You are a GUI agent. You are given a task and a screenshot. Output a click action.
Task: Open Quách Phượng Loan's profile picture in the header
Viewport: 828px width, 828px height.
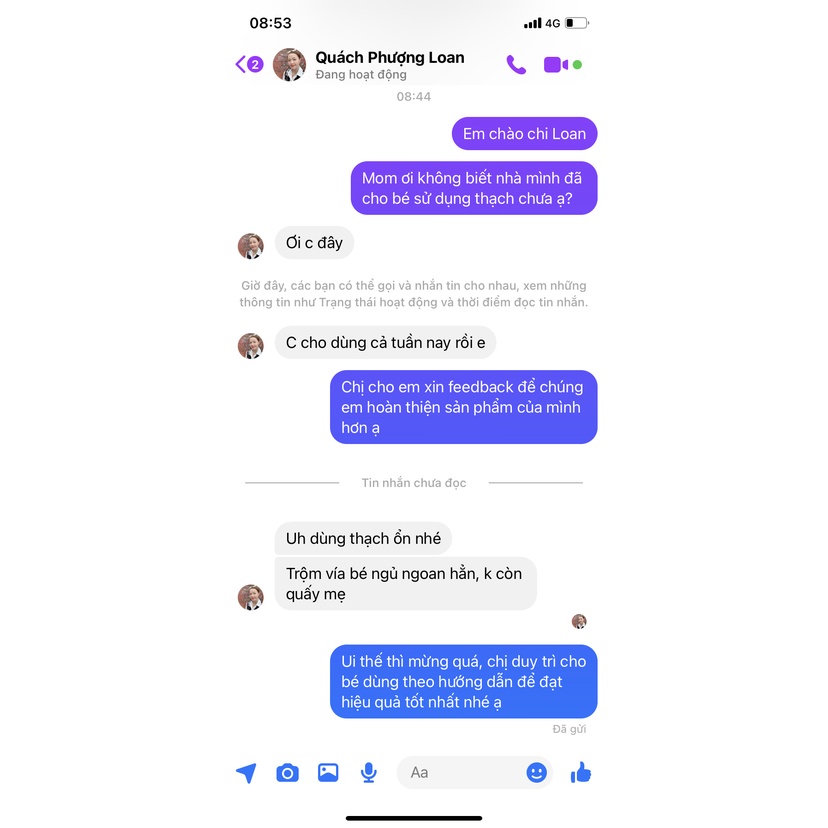[x=289, y=64]
